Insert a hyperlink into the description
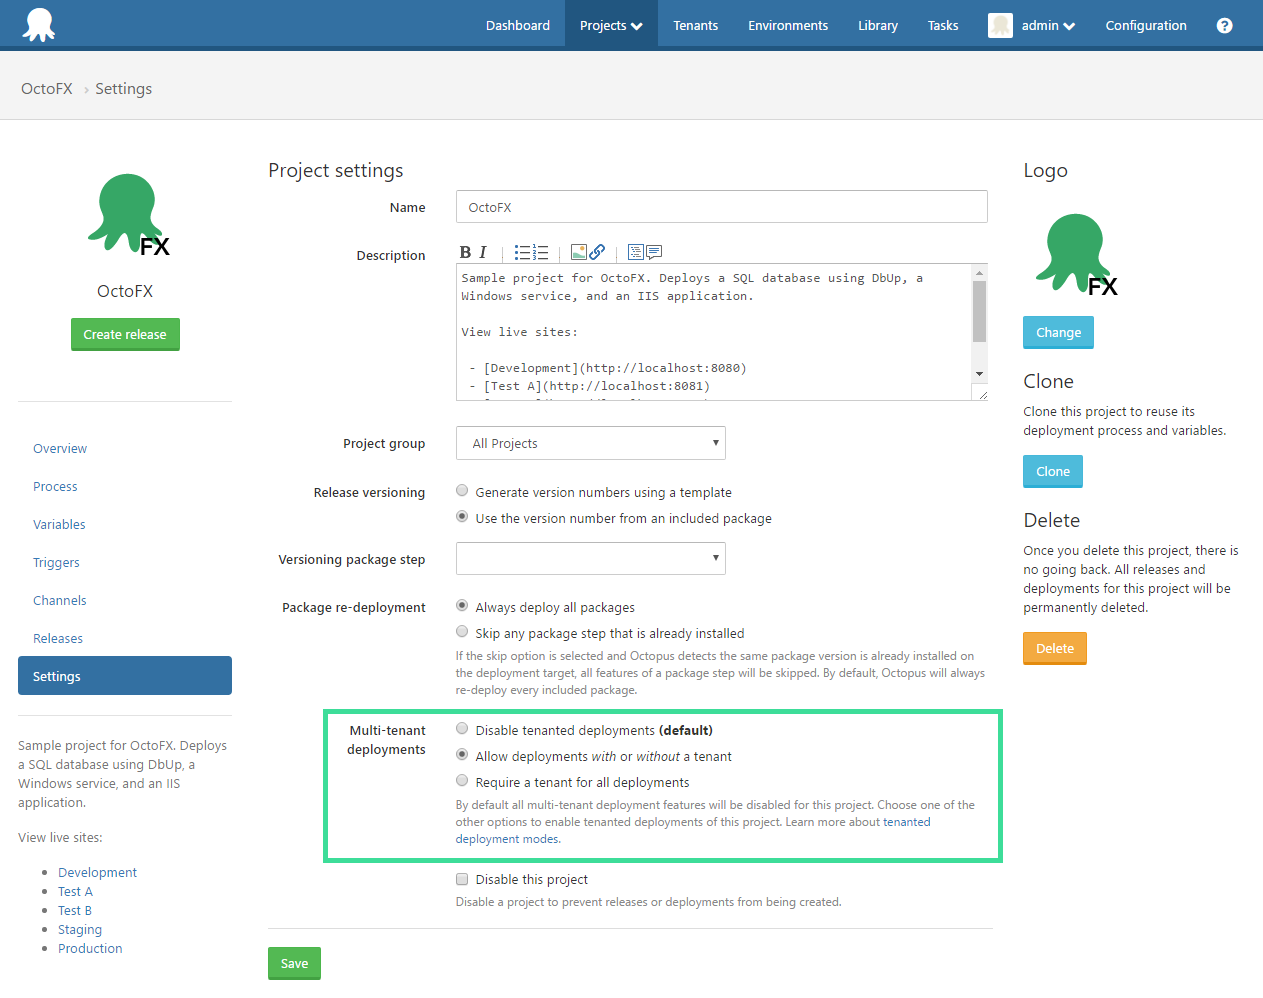The width and height of the screenshot is (1263, 998). pyautogui.click(x=597, y=251)
